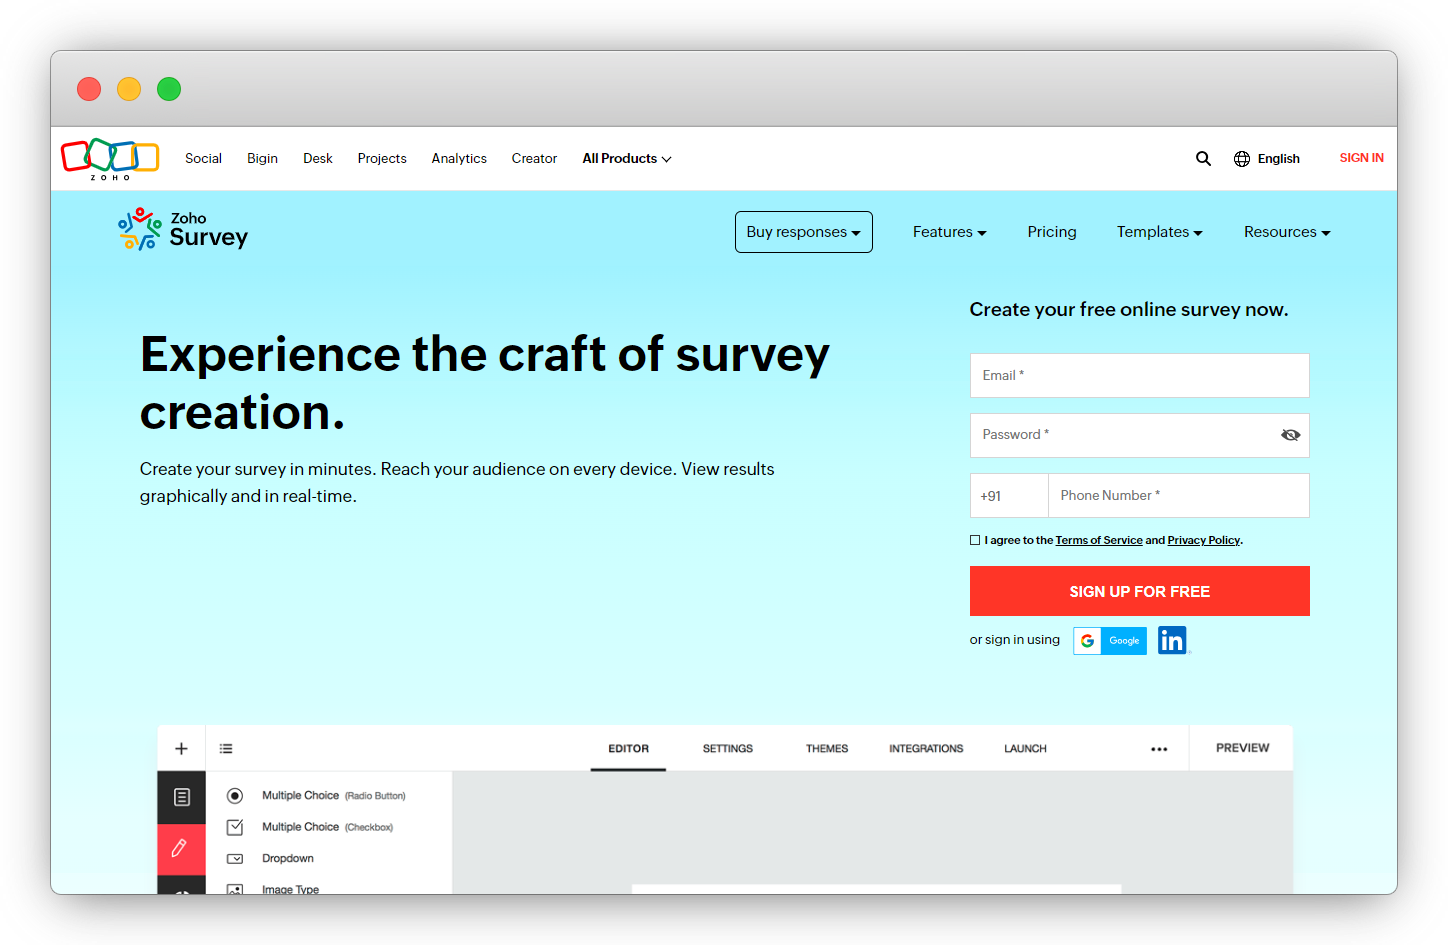Open the Social product link

pos(203,159)
